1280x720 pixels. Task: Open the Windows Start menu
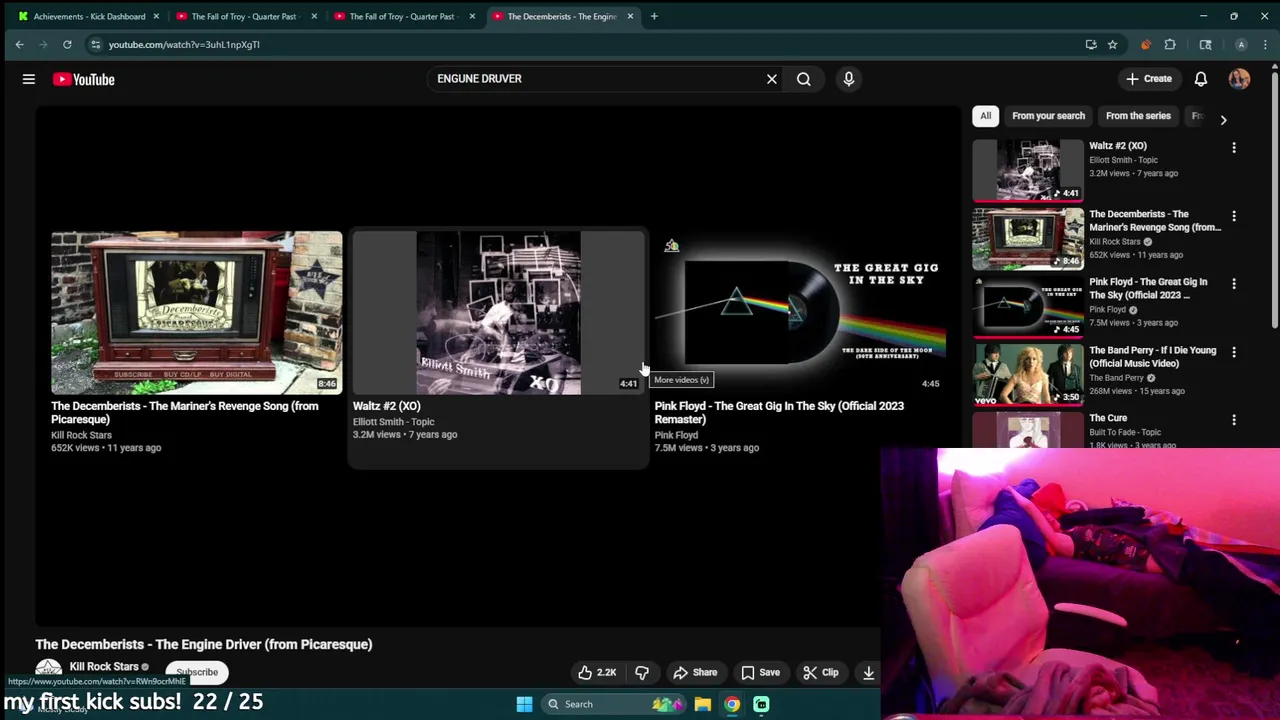click(x=524, y=704)
